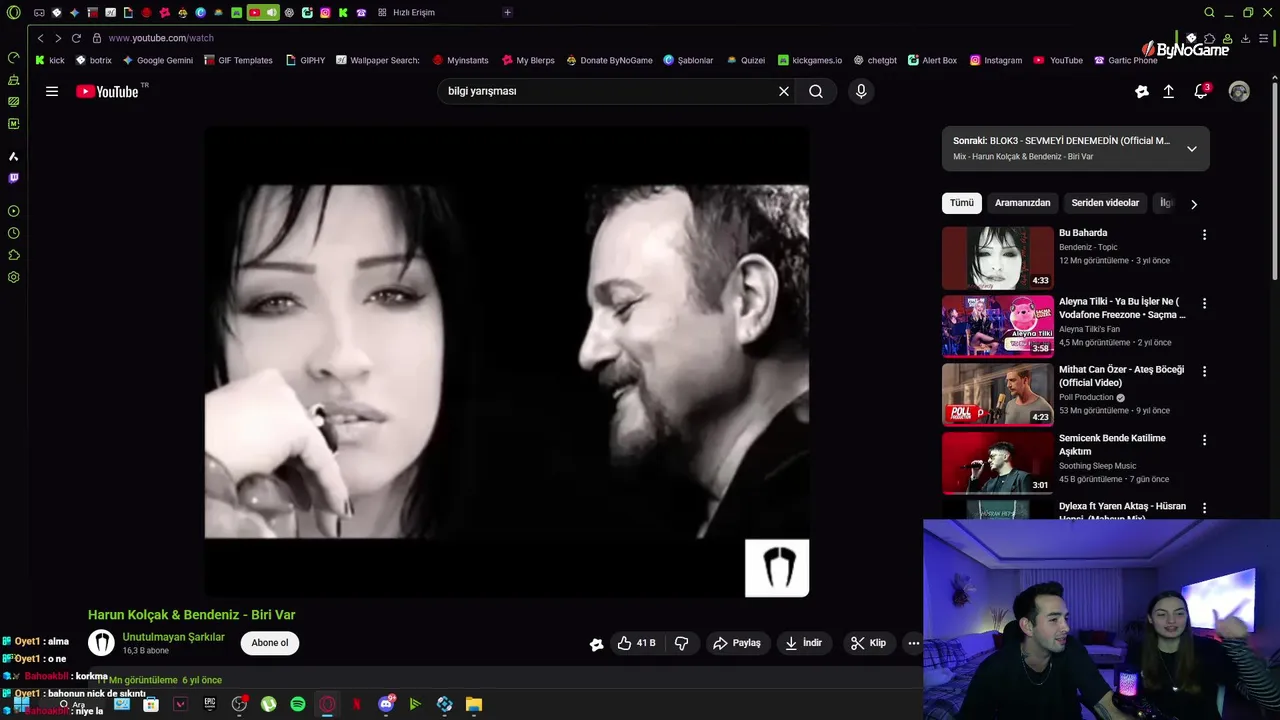Open Epic Games from the taskbar
1280x720 pixels.
tap(210, 704)
